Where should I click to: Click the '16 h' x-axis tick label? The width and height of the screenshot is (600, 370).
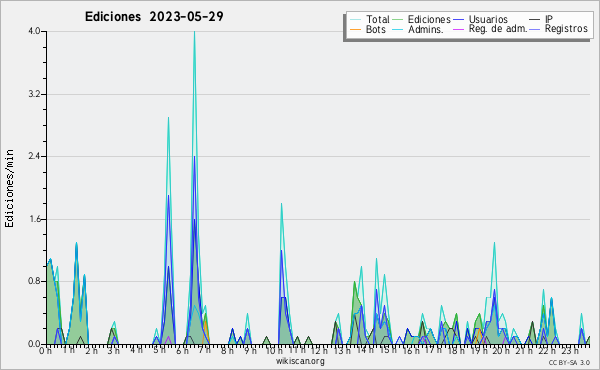pyautogui.click(x=410, y=350)
